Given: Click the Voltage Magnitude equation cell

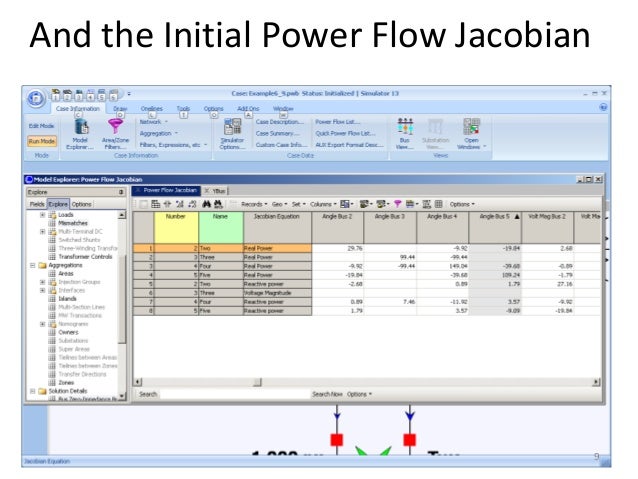Looking at the screenshot, I should click(x=277, y=293).
